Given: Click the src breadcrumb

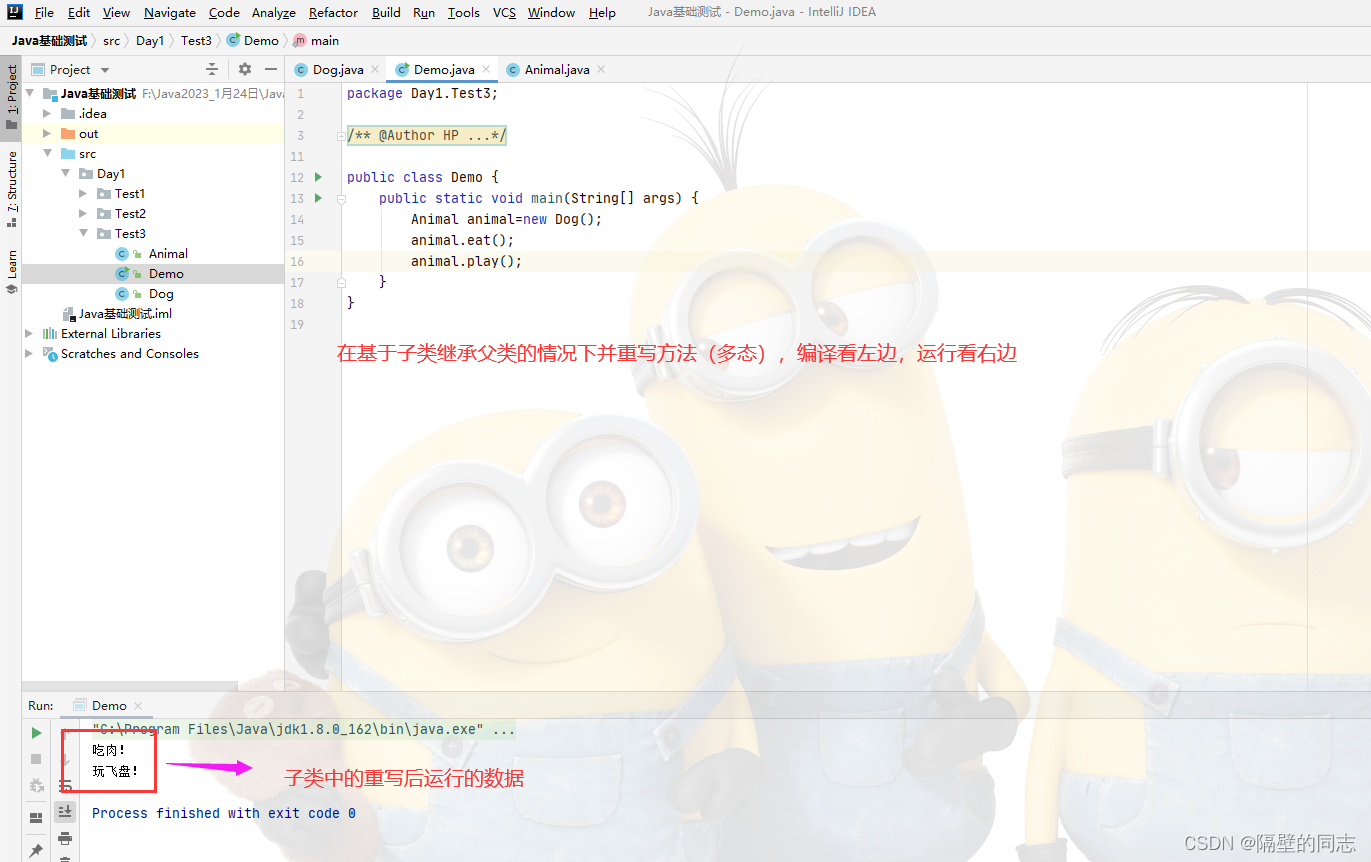Looking at the screenshot, I should pyautogui.click(x=111, y=41).
